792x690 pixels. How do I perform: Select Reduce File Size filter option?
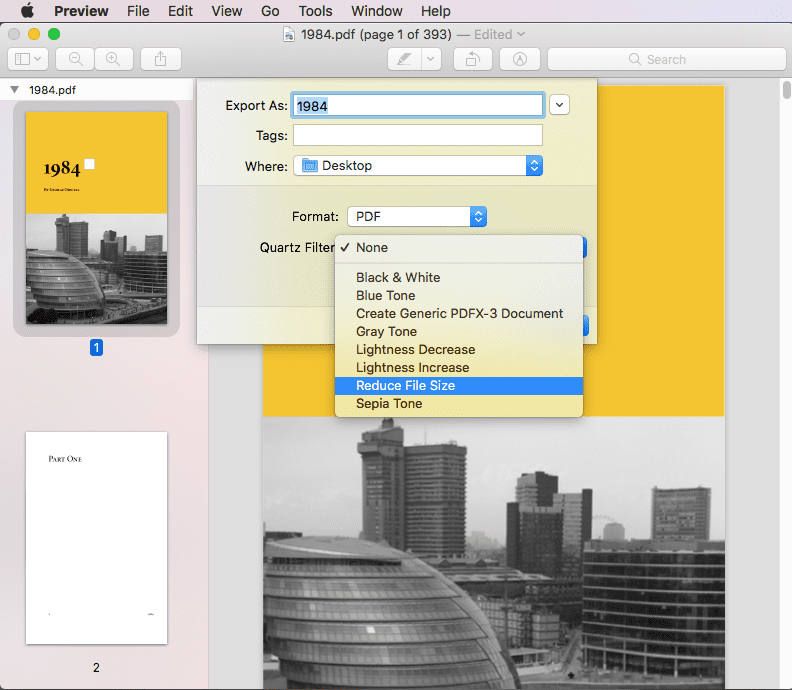pyautogui.click(x=405, y=386)
